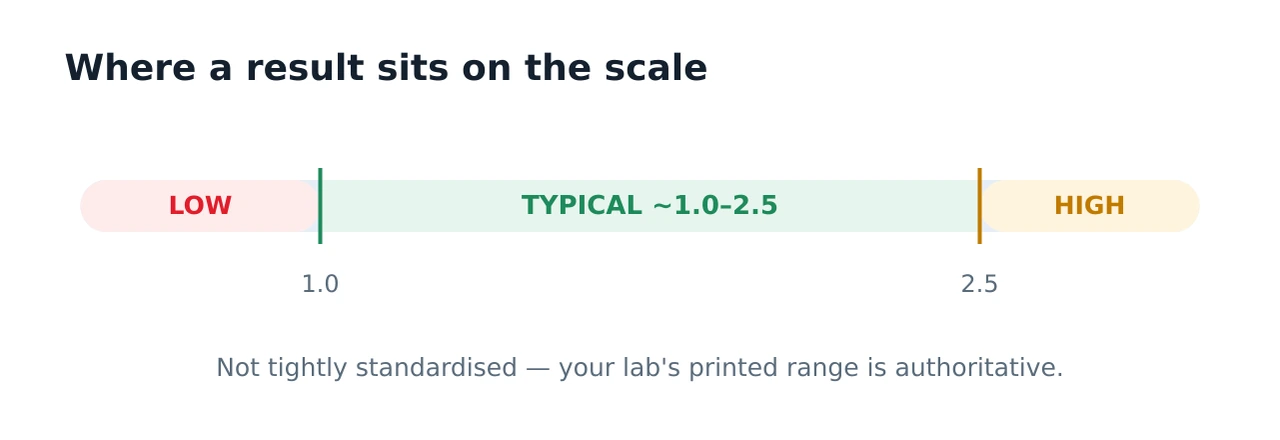Click the heading 'Where a result sits on the scale'

(386, 69)
